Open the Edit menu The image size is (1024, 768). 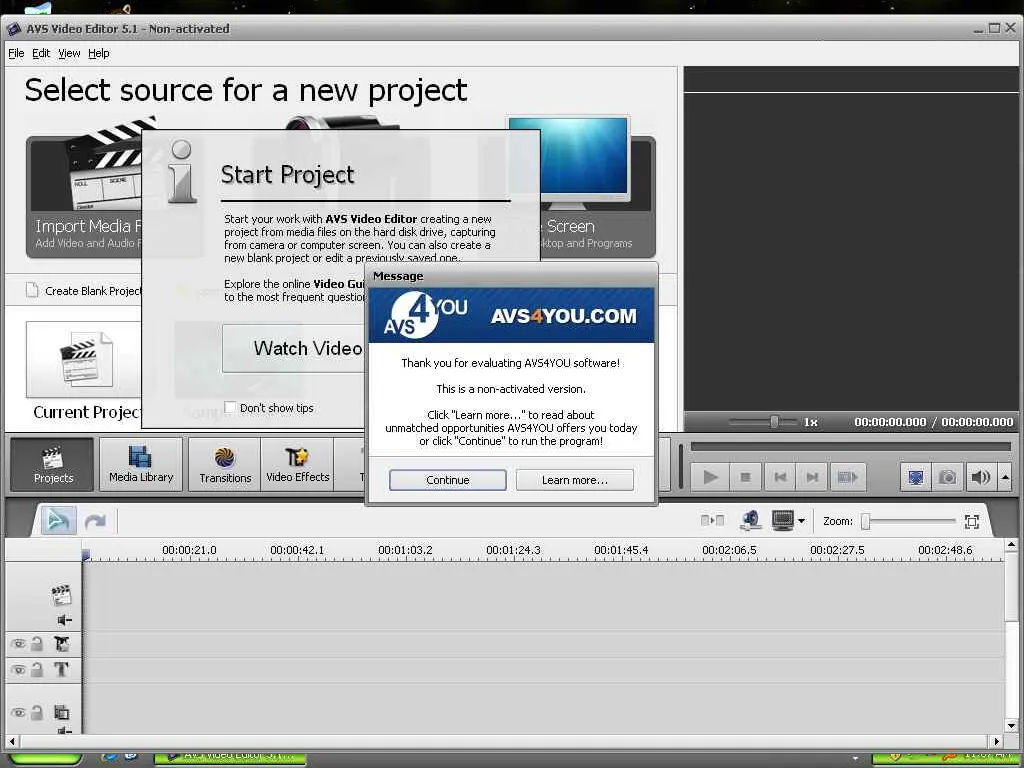tap(41, 53)
